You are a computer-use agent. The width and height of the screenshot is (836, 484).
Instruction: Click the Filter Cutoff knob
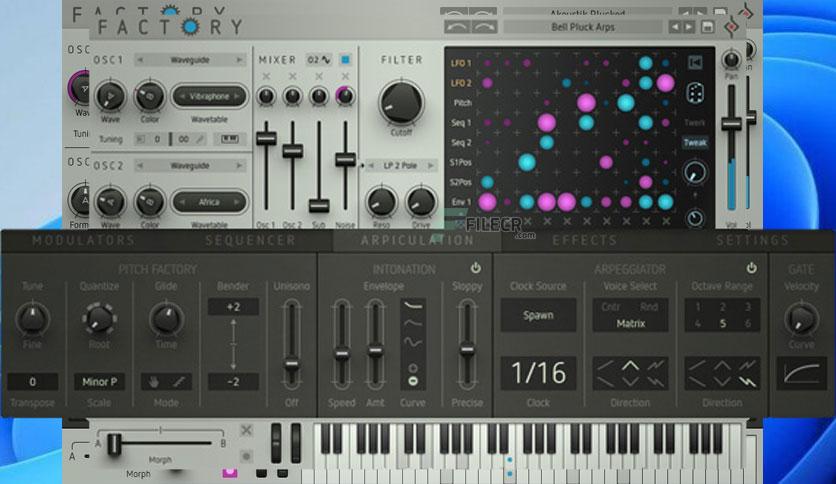point(401,102)
